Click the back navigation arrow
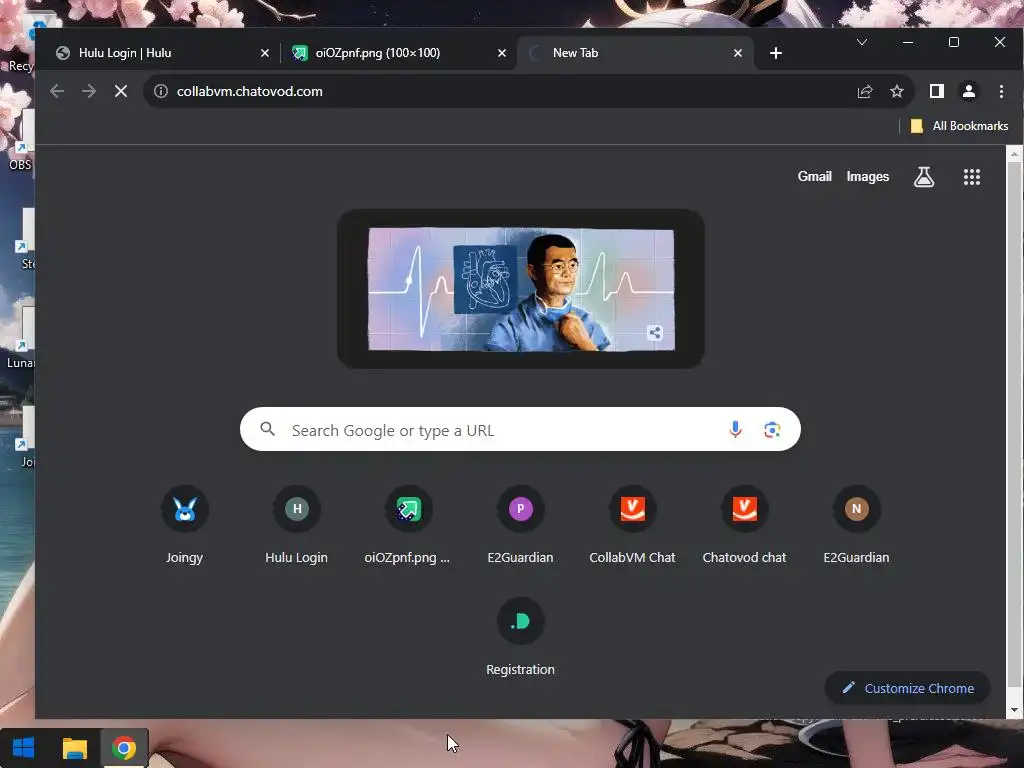 pos(57,91)
